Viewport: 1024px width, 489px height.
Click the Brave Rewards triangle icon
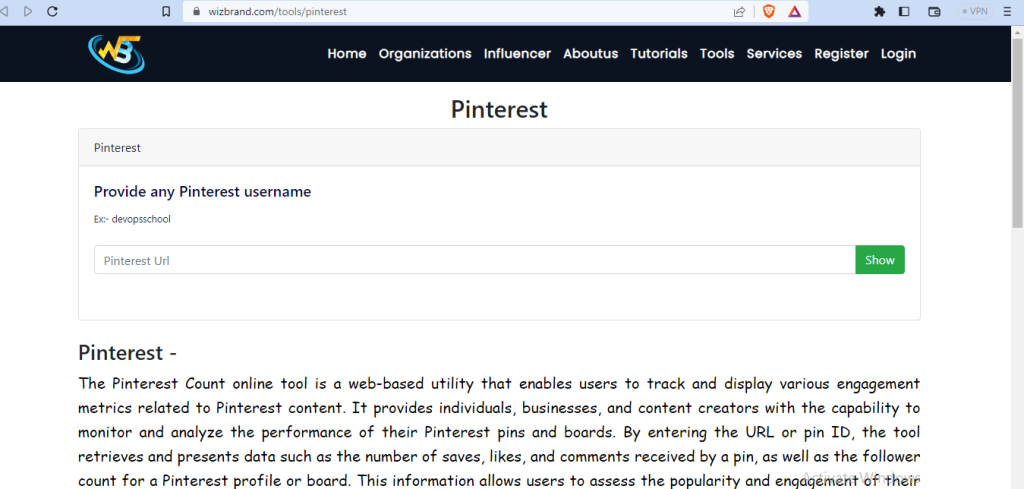click(794, 11)
